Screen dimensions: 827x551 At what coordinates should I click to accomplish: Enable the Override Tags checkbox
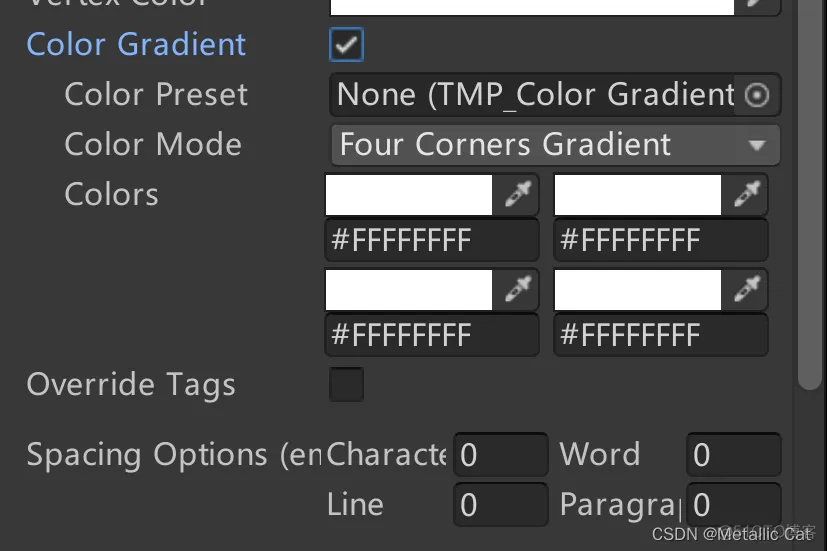point(347,384)
